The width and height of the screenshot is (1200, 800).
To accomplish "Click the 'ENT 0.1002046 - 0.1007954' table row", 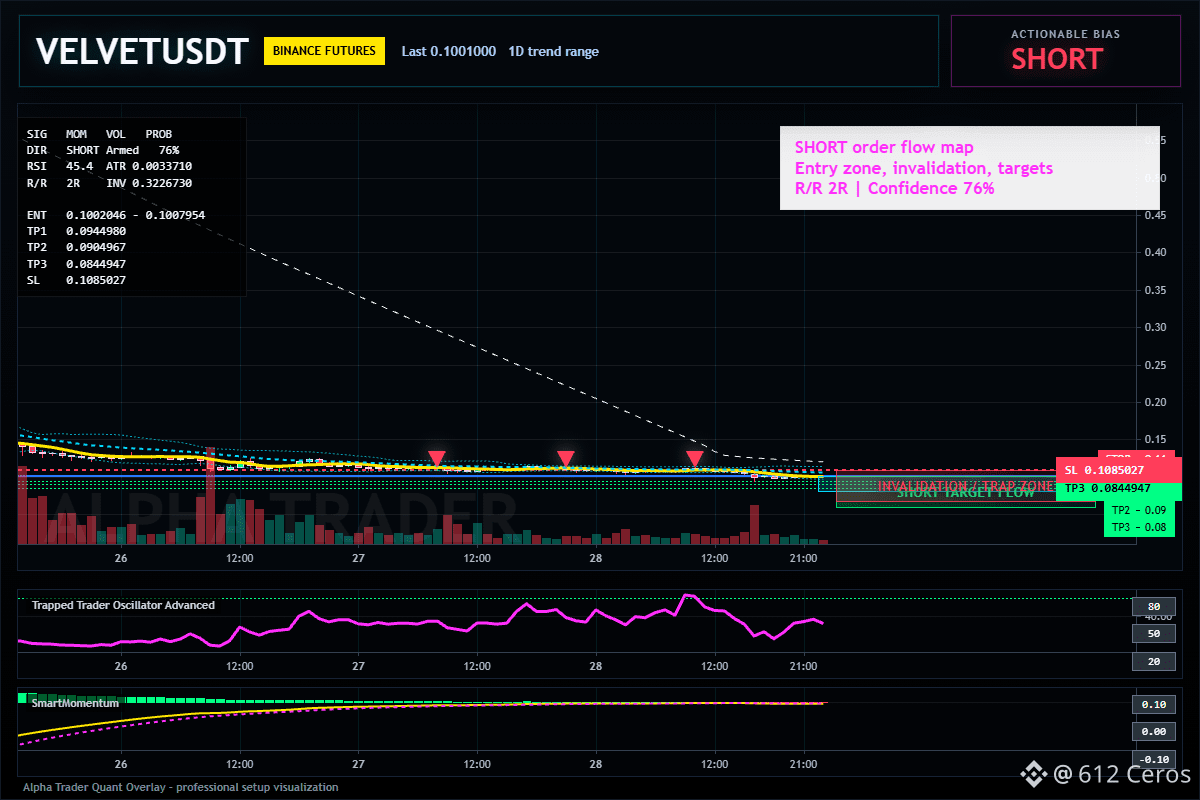I will click(116, 215).
